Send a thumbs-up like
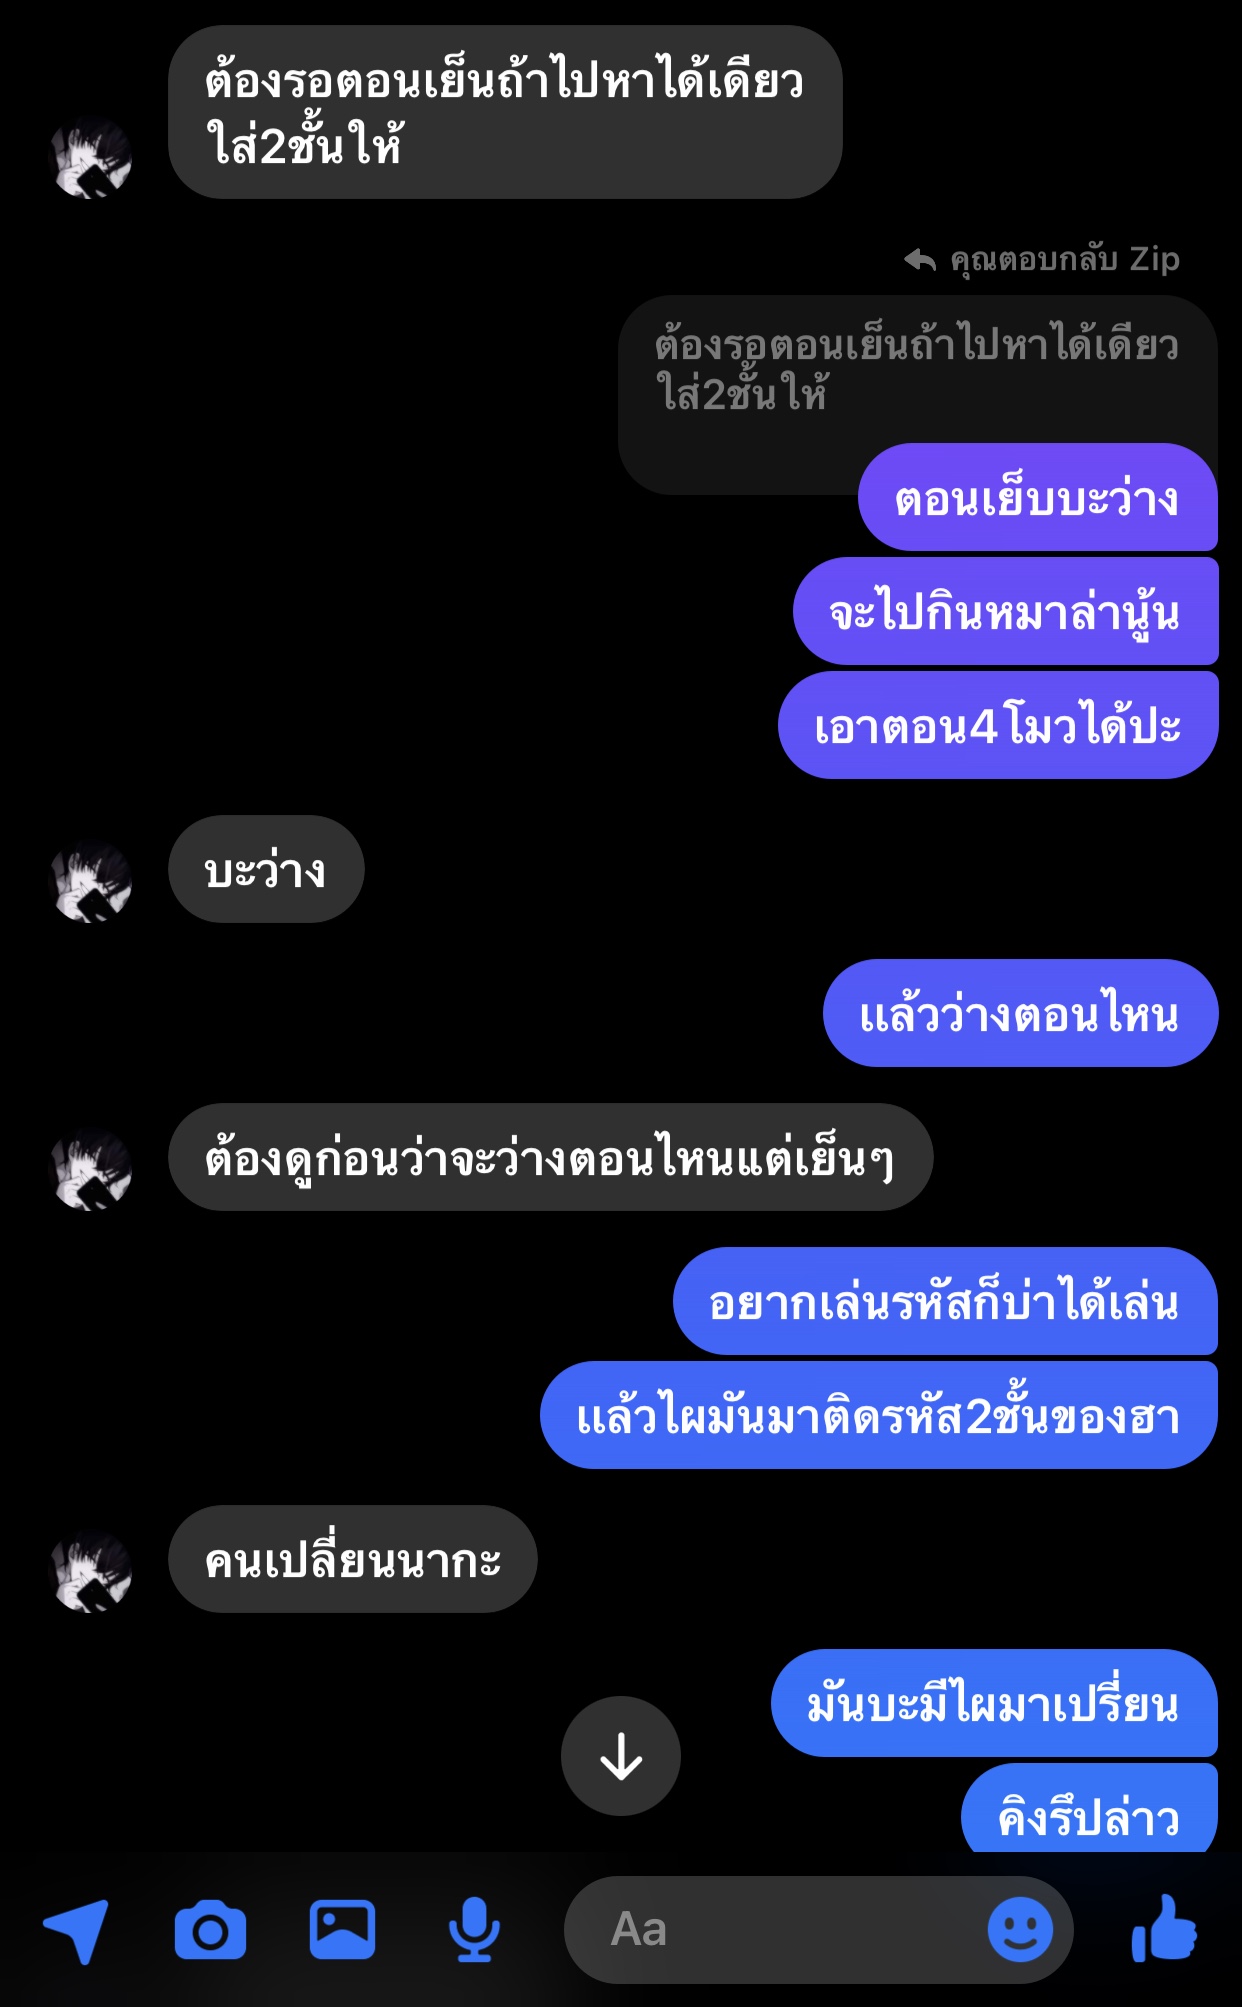 click(1164, 1928)
